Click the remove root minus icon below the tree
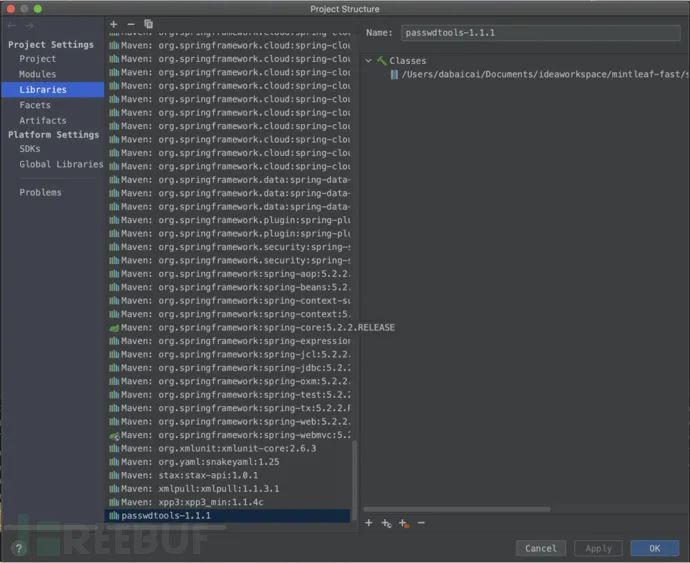Screen dimensions: 690x563 click(421, 523)
